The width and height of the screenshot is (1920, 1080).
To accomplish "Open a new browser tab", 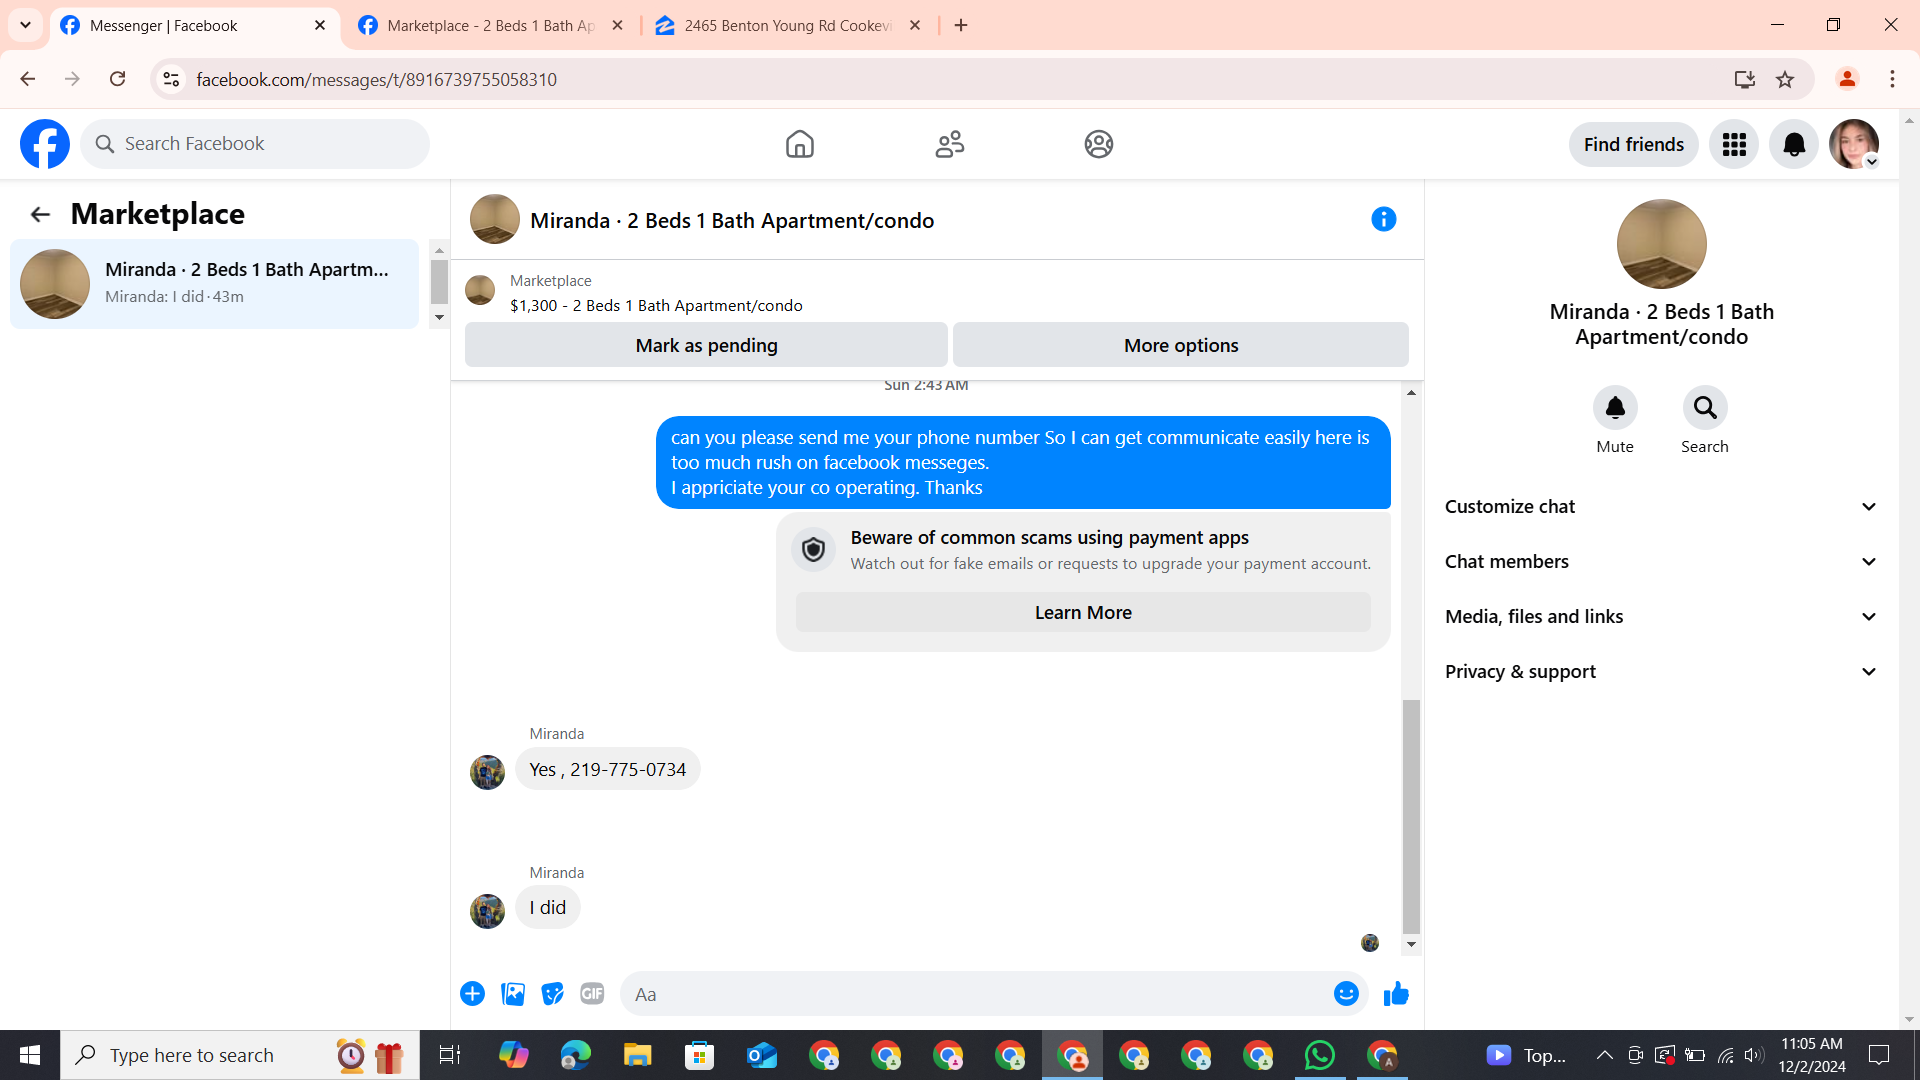I will (961, 25).
